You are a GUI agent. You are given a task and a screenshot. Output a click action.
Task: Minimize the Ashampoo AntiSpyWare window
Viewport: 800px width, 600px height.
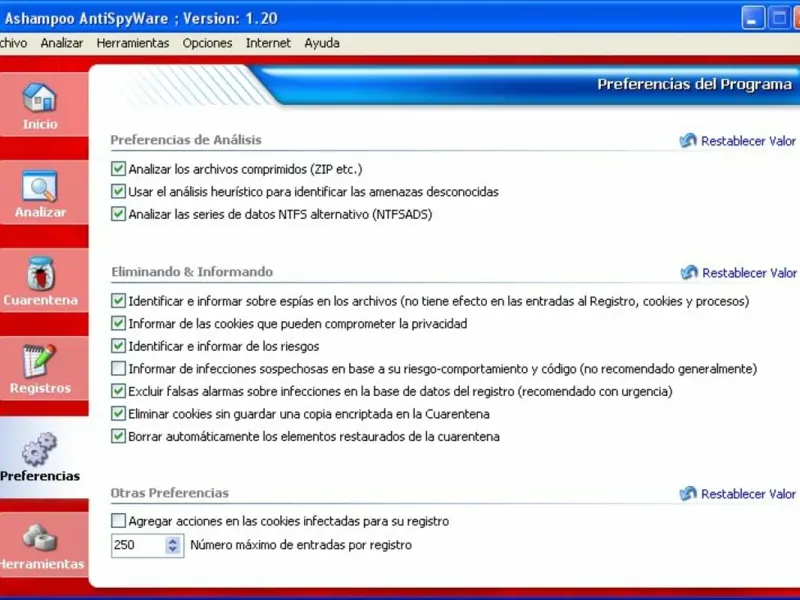click(x=753, y=18)
